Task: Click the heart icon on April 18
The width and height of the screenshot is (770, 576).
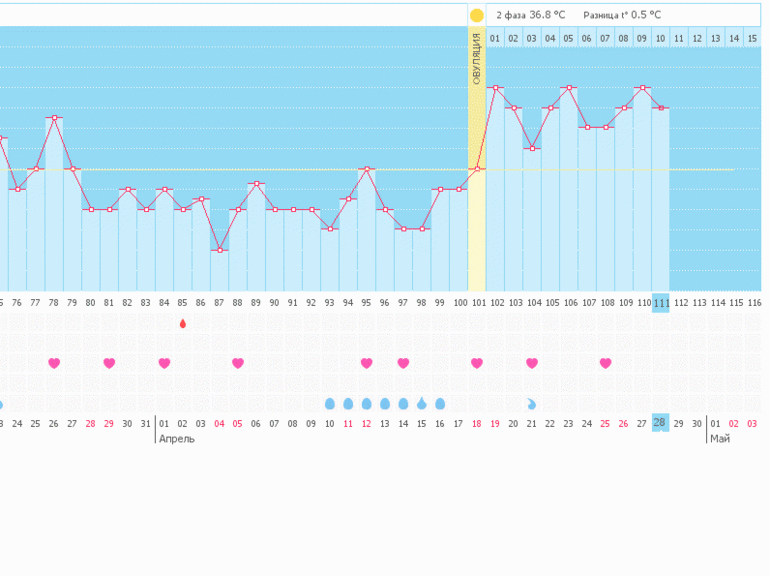Action: tap(477, 363)
